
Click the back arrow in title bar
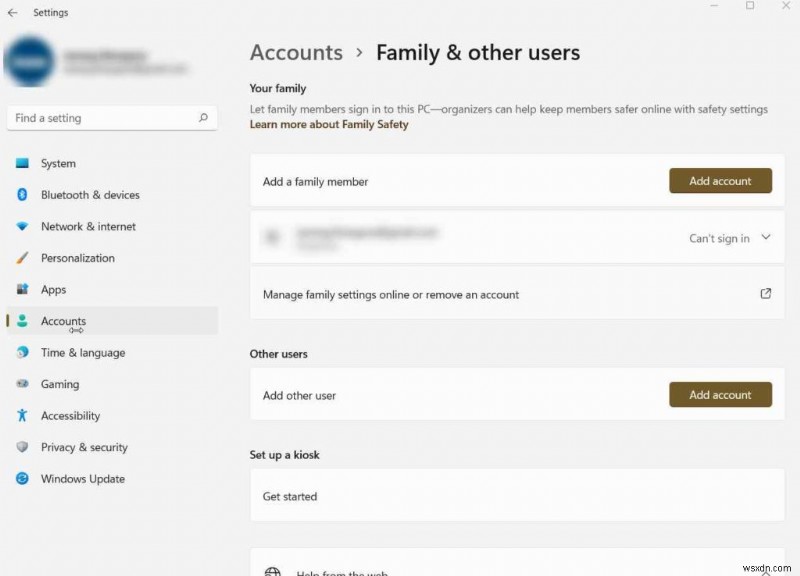12,13
